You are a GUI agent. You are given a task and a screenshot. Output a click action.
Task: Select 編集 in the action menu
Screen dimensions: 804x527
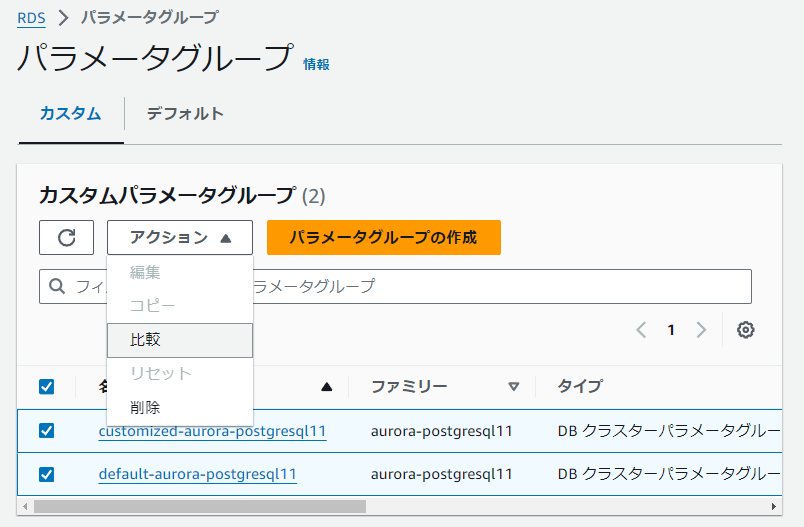coord(180,272)
